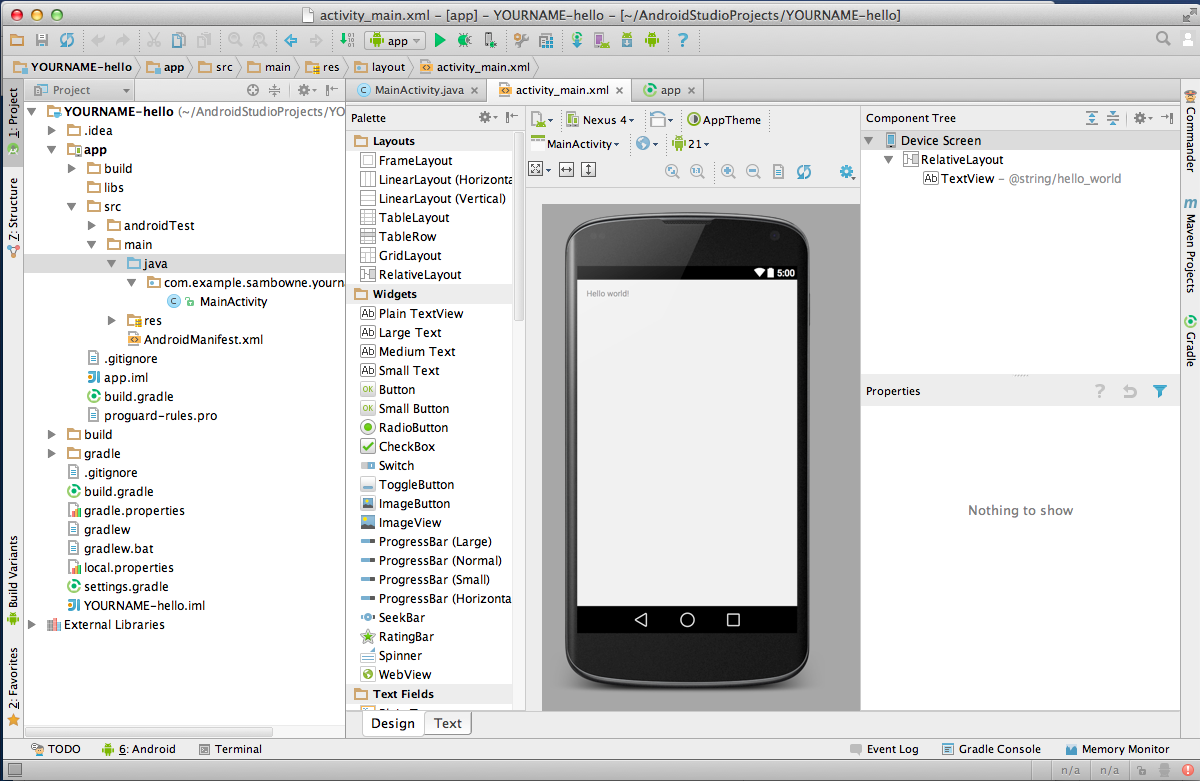
Task: Open the app run configuration dropdown
Action: pos(397,40)
